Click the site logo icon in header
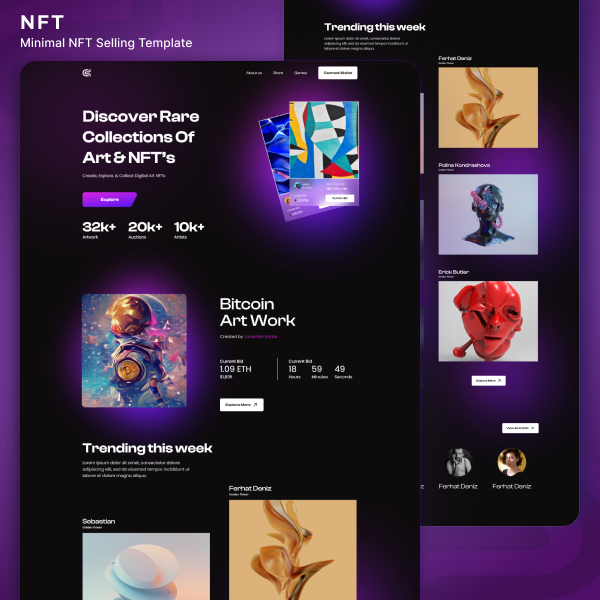Viewport: 600px width, 600px height. 87,73
